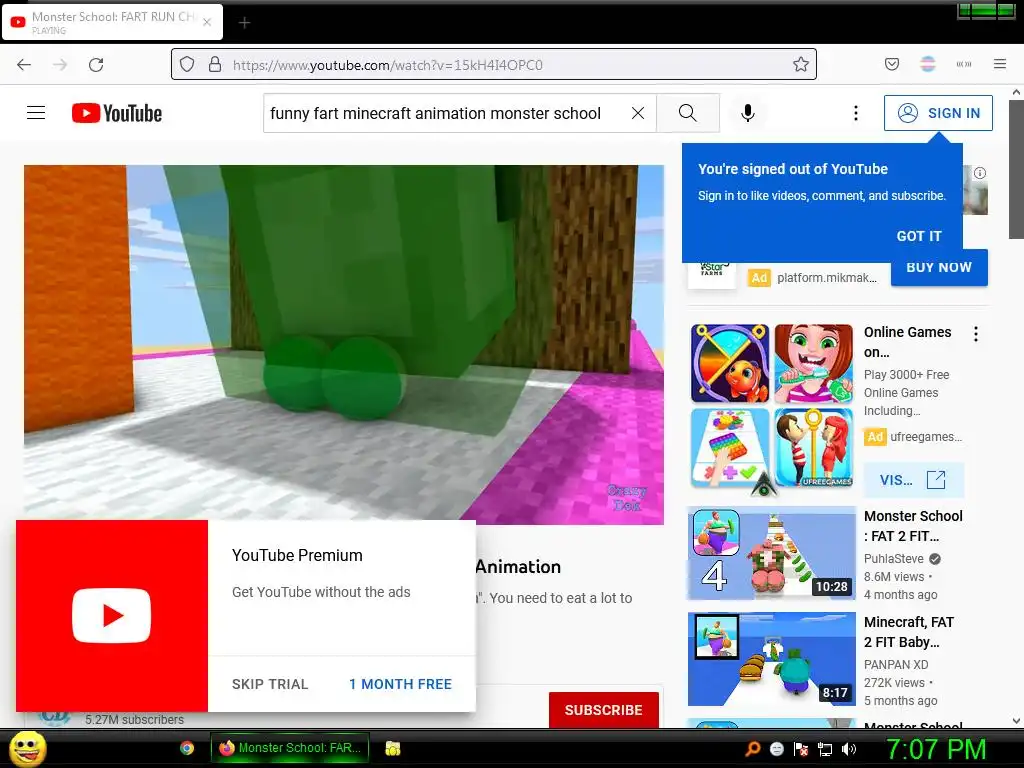Click the PANPAN XD channel name
Viewport: 1024px width, 768px height.
coord(896,664)
